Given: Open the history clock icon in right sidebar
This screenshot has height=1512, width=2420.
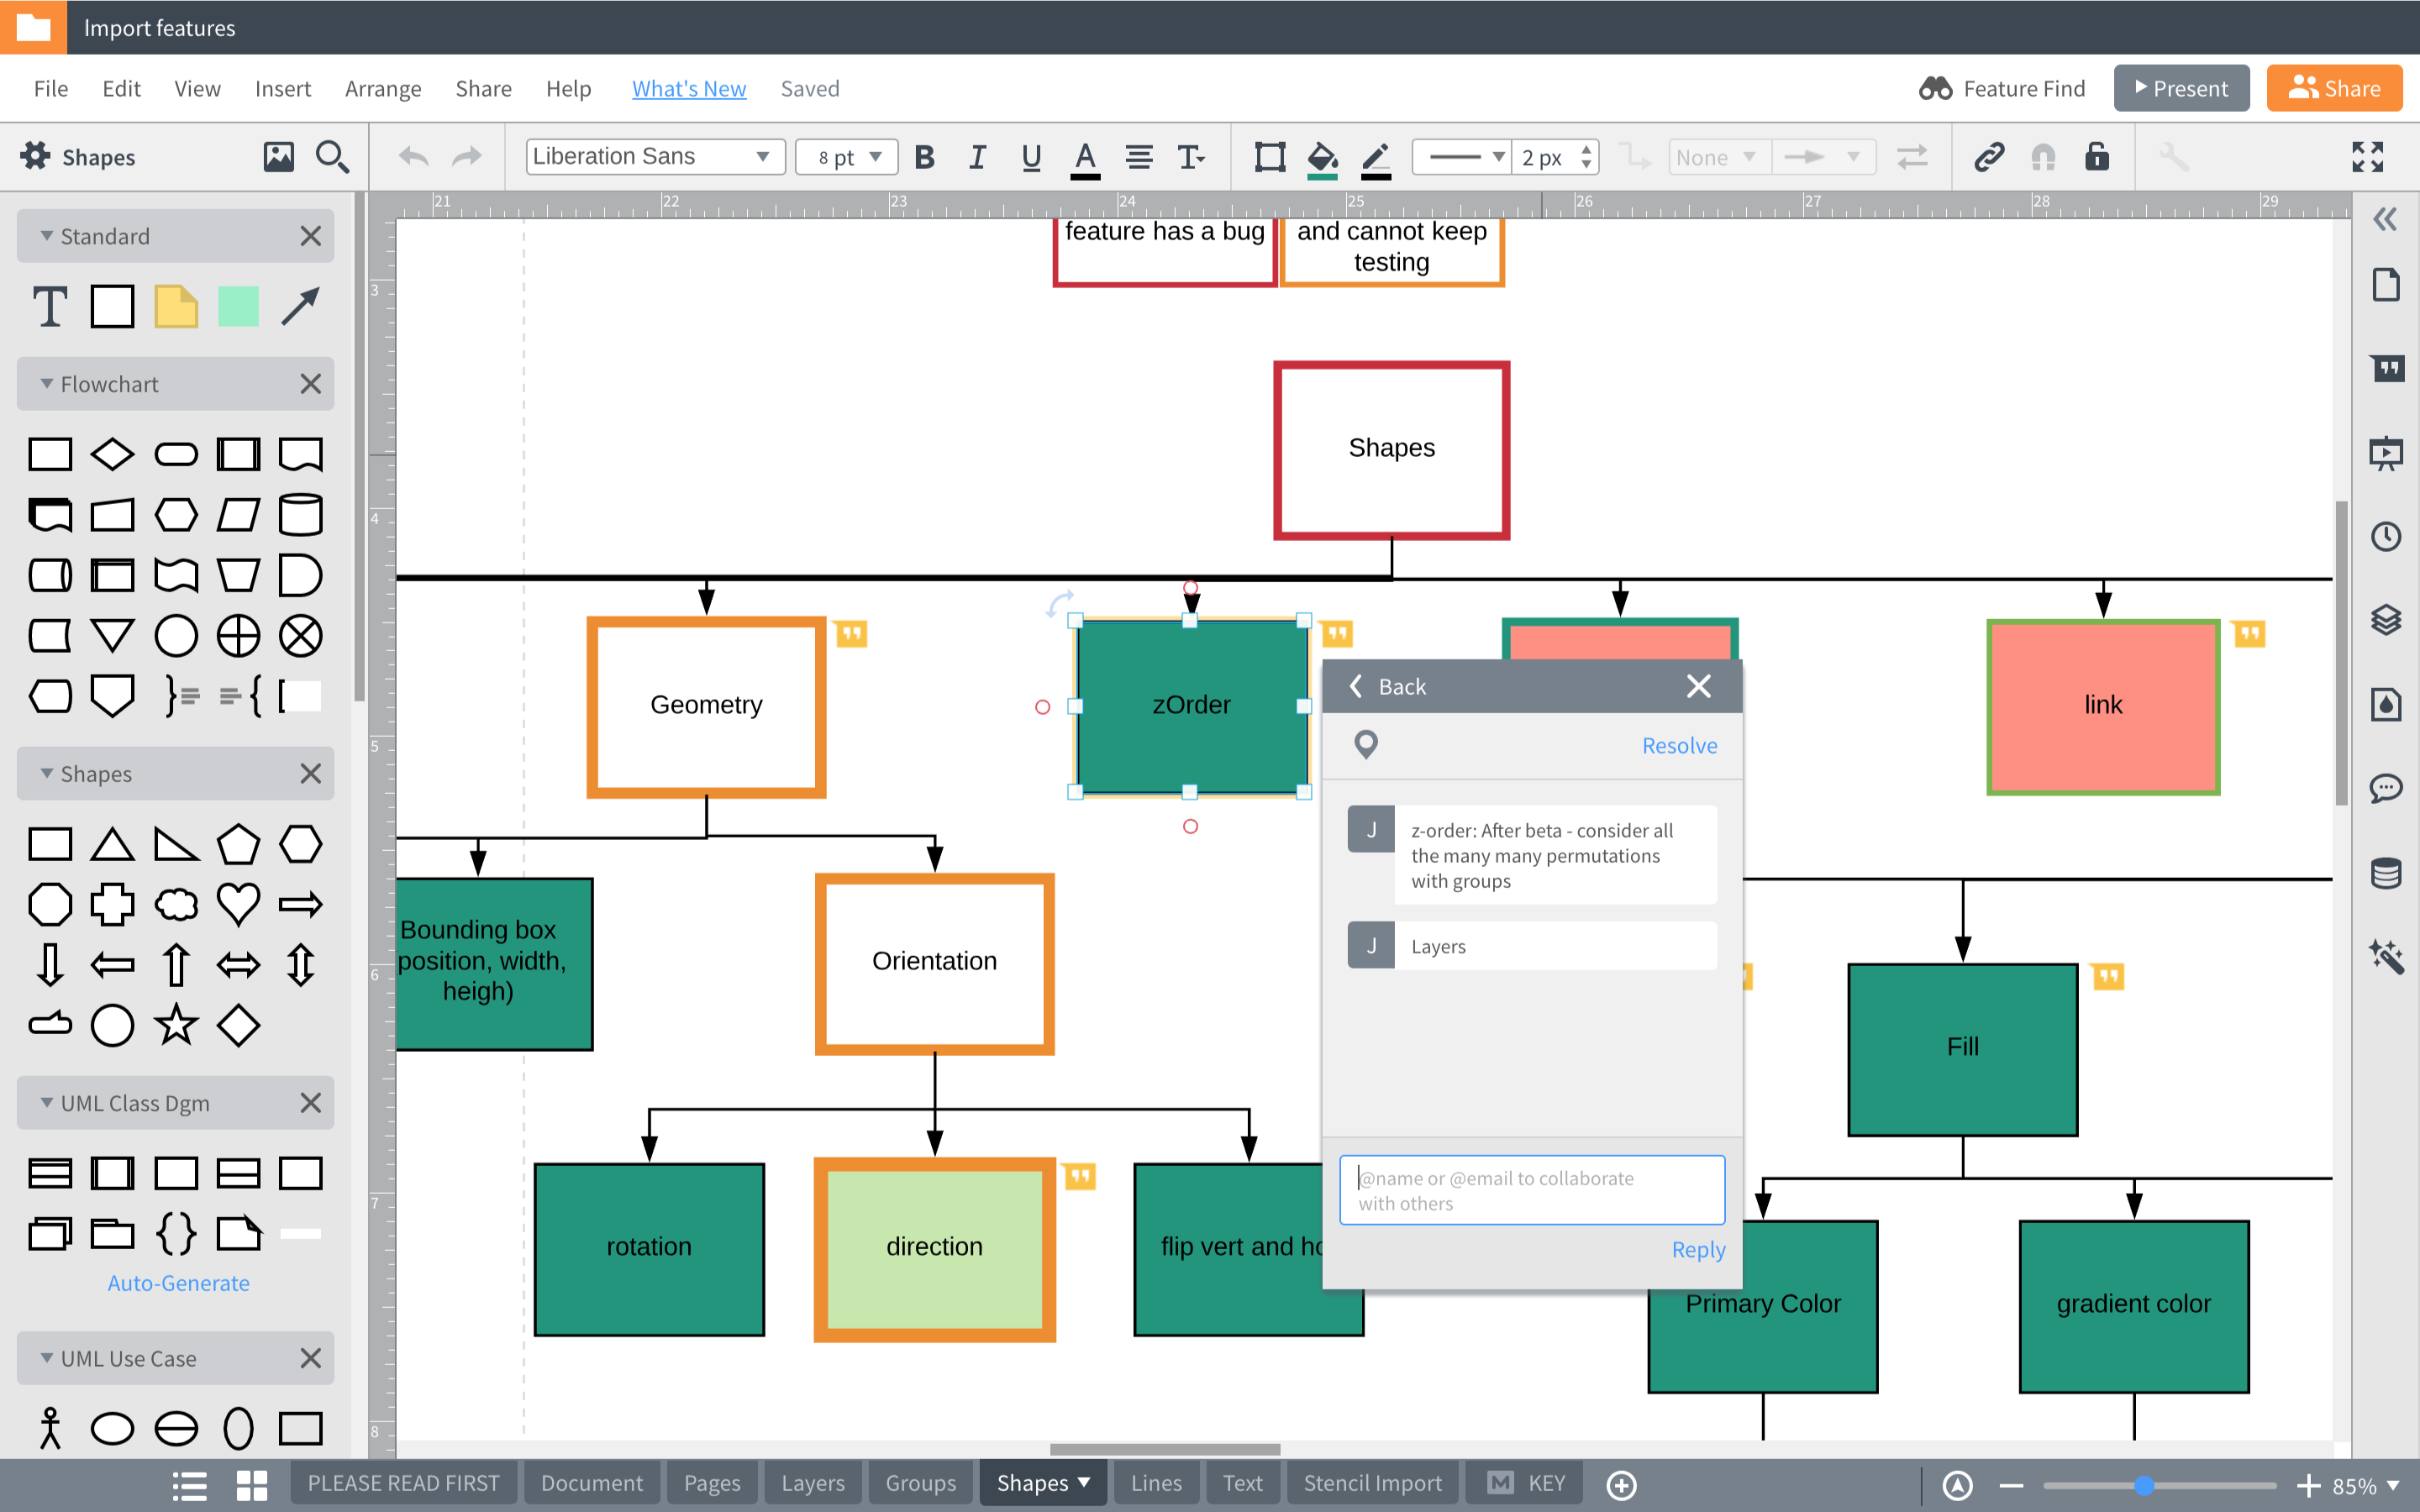Looking at the screenshot, I should 2386,537.
